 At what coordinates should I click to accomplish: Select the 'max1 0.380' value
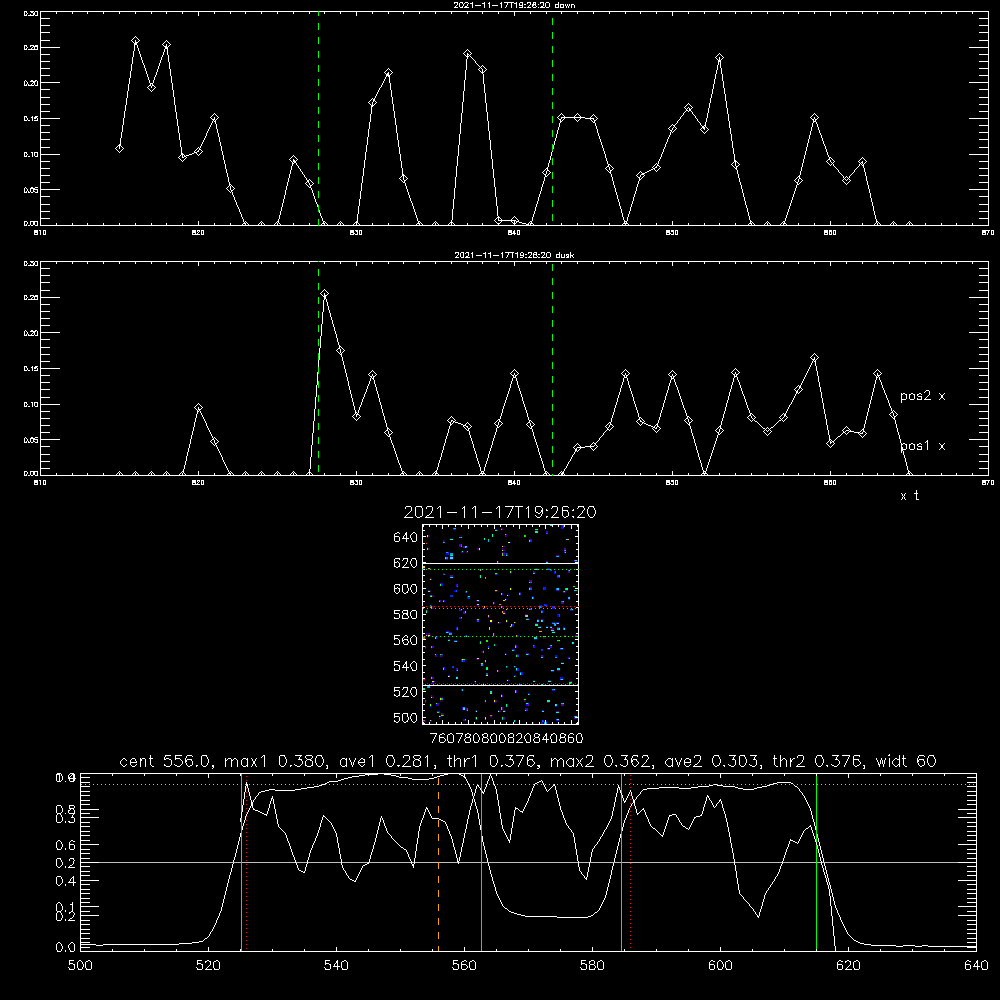pos(276,761)
